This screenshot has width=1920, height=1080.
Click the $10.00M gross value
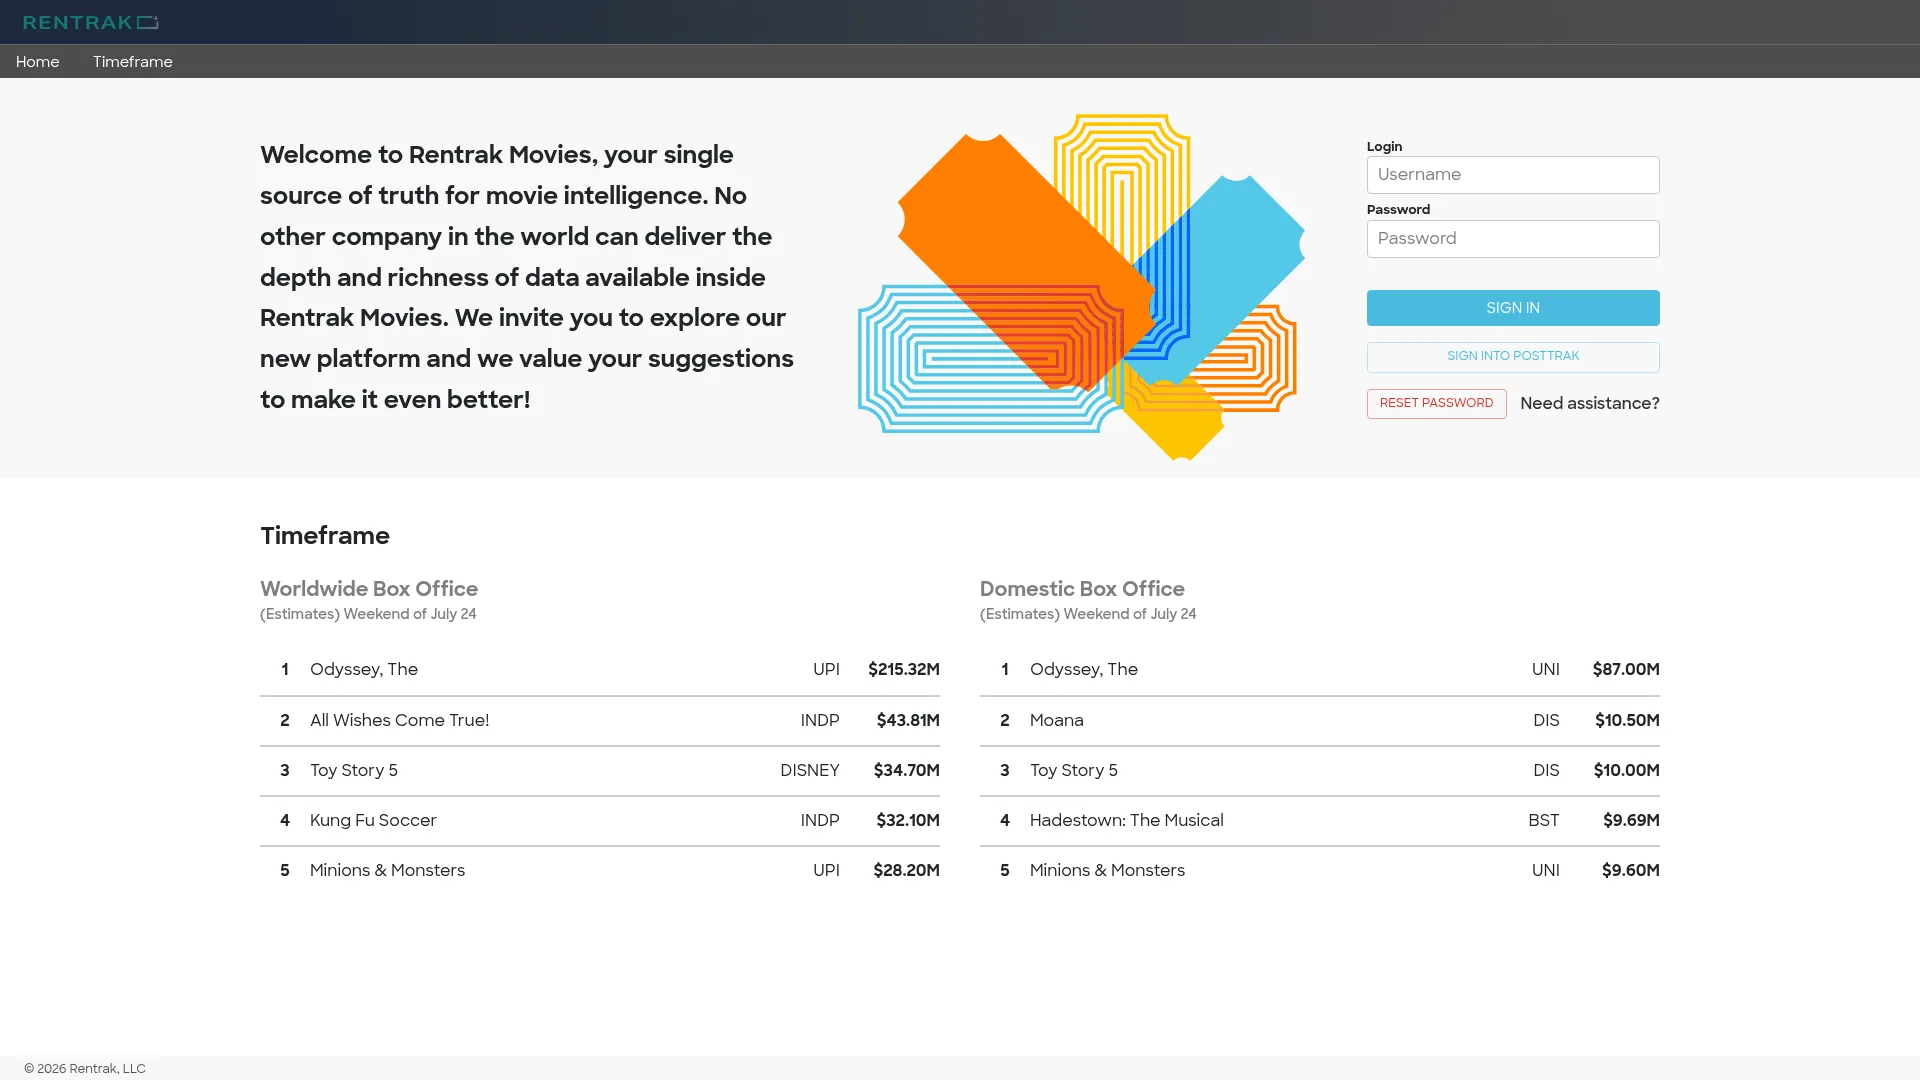pyautogui.click(x=1627, y=771)
